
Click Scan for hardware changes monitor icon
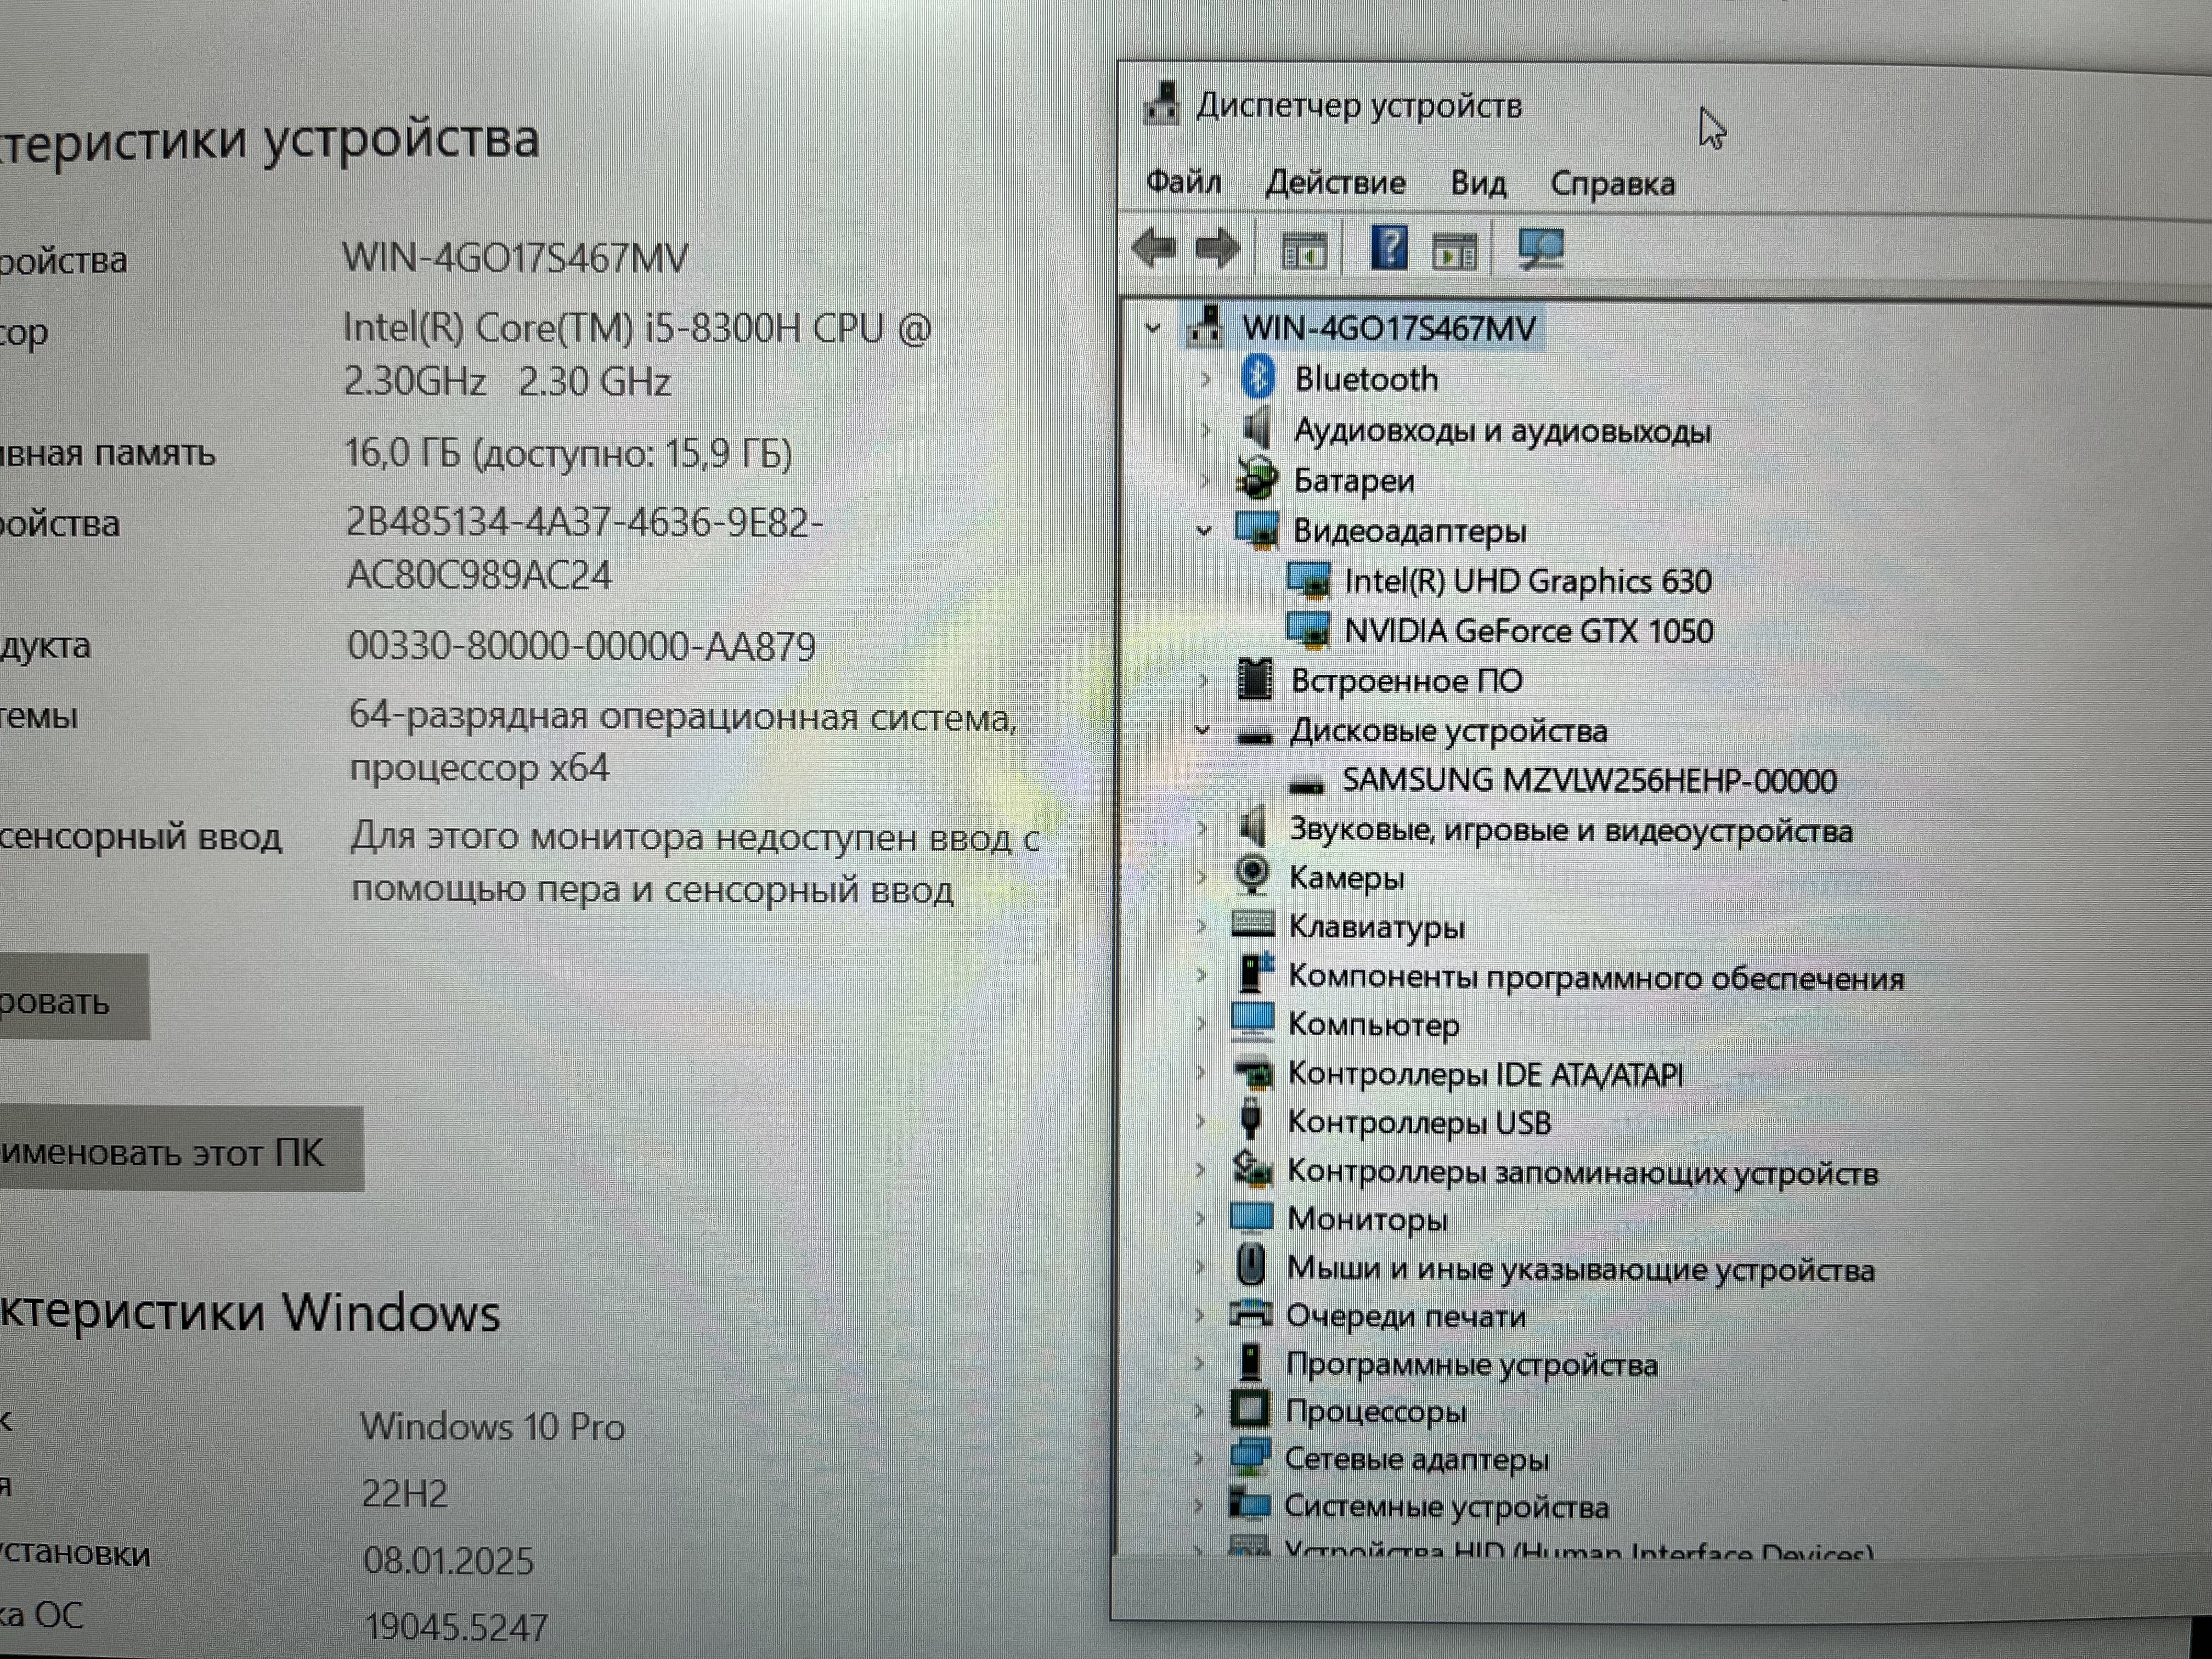click(1540, 249)
